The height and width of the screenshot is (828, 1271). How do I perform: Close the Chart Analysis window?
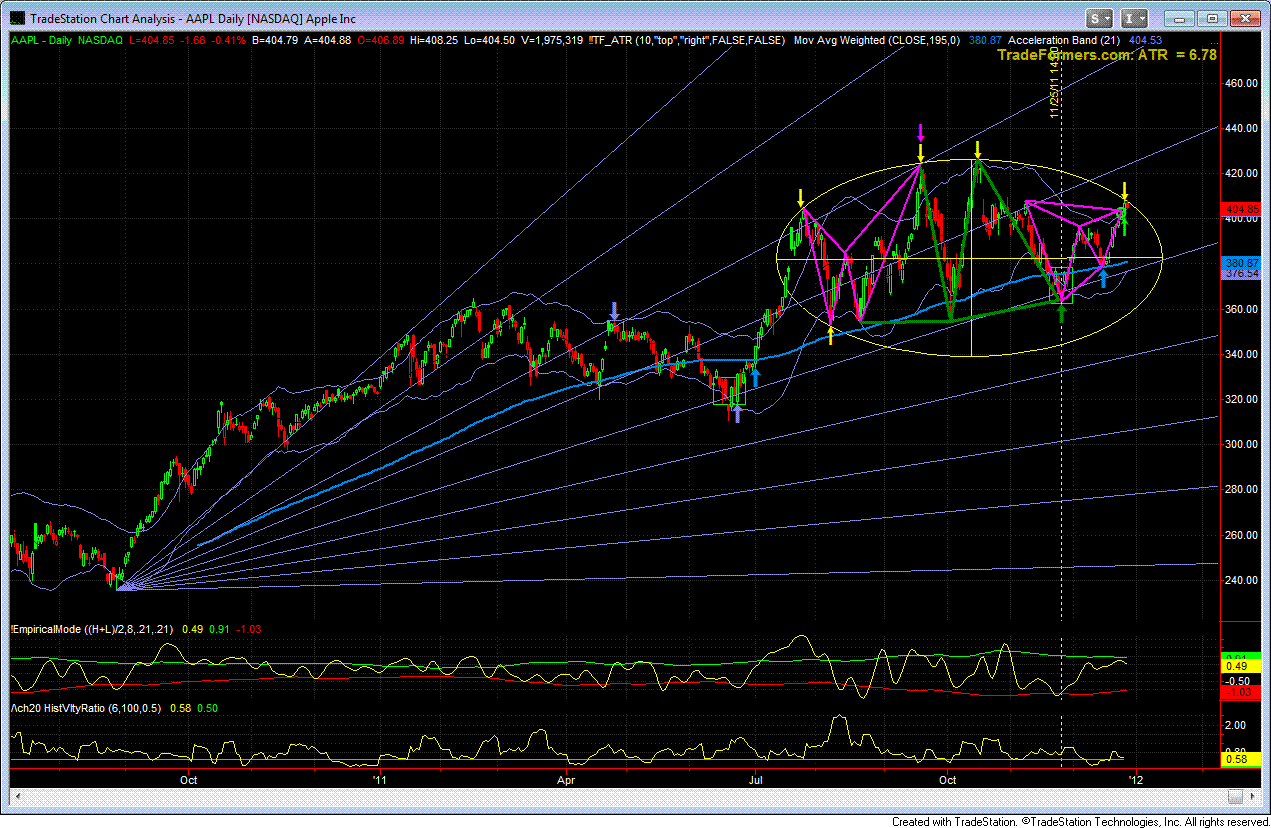click(x=1243, y=18)
